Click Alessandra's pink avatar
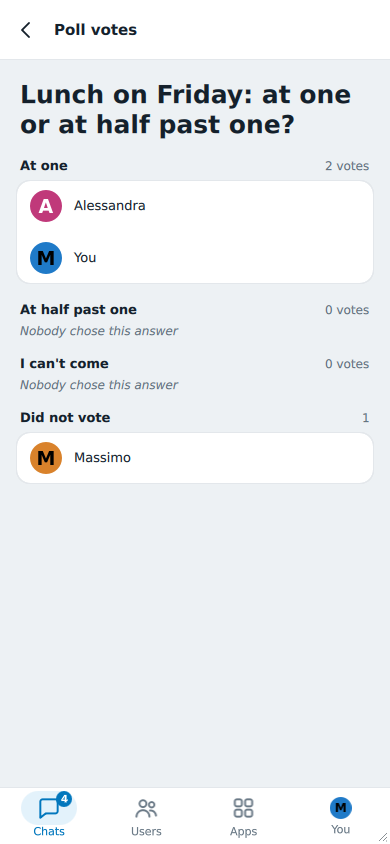 point(46,206)
